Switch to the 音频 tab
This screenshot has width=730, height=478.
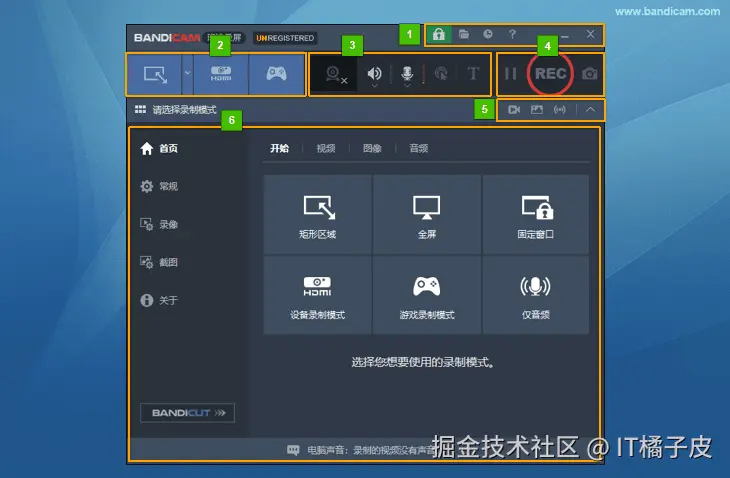[419, 148]
